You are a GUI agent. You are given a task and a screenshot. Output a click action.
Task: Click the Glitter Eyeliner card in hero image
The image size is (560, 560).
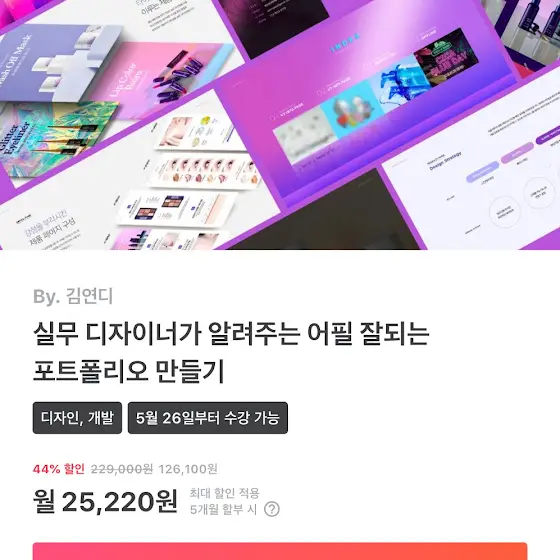click(54, 138)
